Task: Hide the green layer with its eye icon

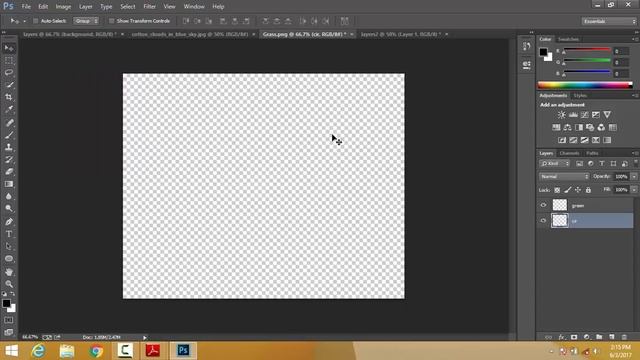Action: click(543, 205)
